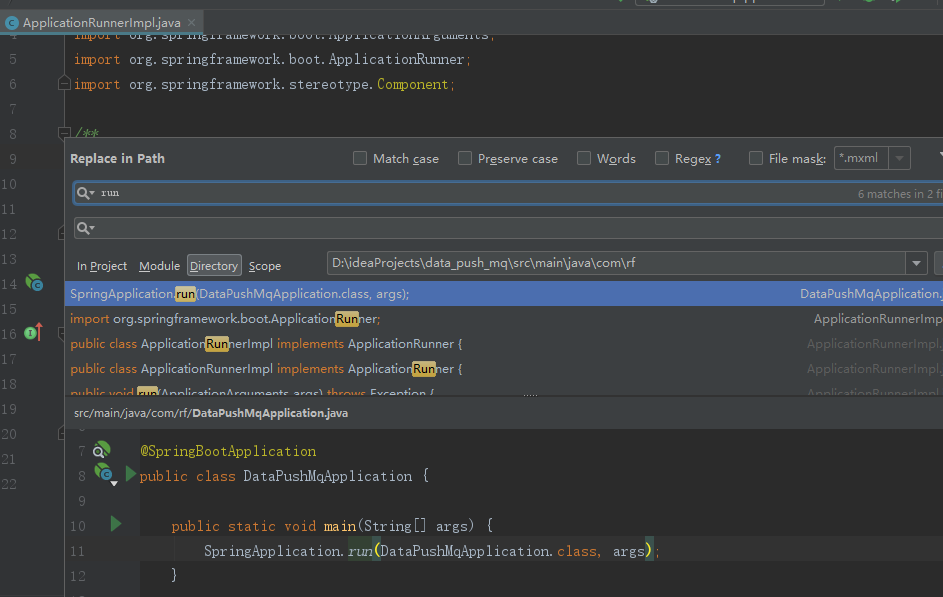Enable the Match case checkbox
This screenshot has height=597, width=943.
click(x=360, y=158)
